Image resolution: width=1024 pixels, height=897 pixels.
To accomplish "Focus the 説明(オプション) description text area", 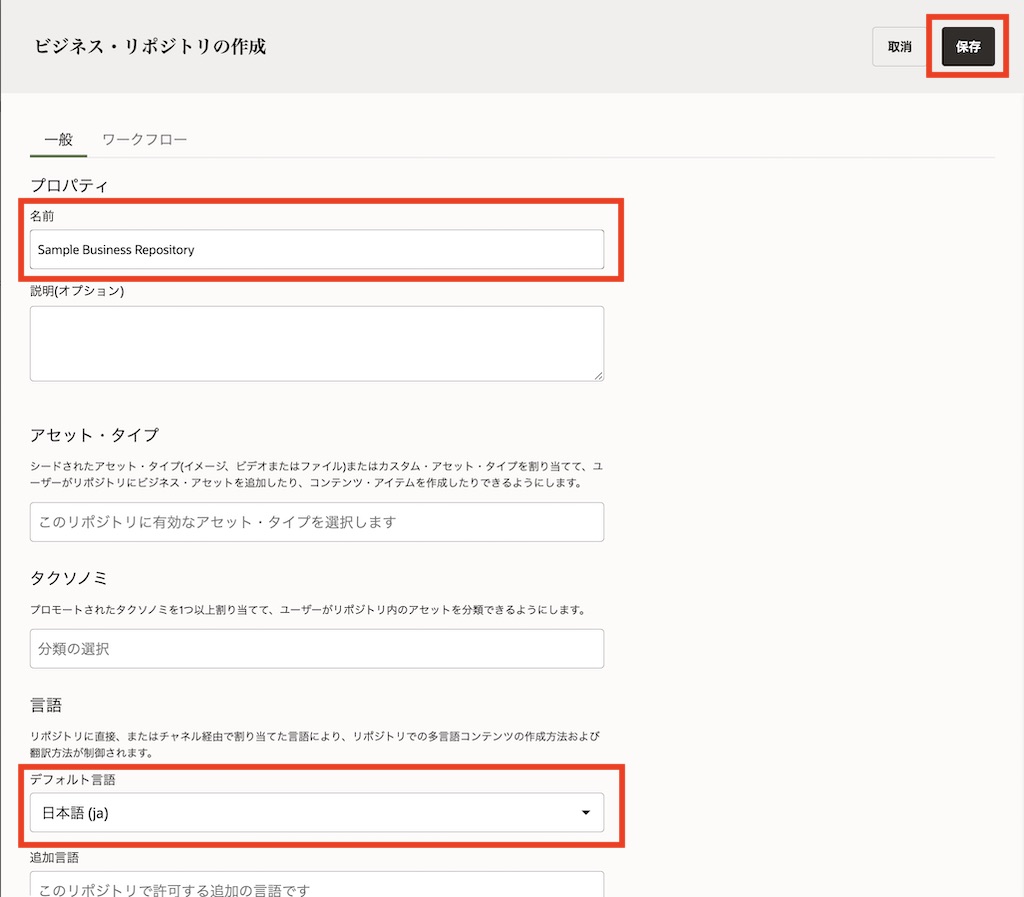I will [316, 343].
